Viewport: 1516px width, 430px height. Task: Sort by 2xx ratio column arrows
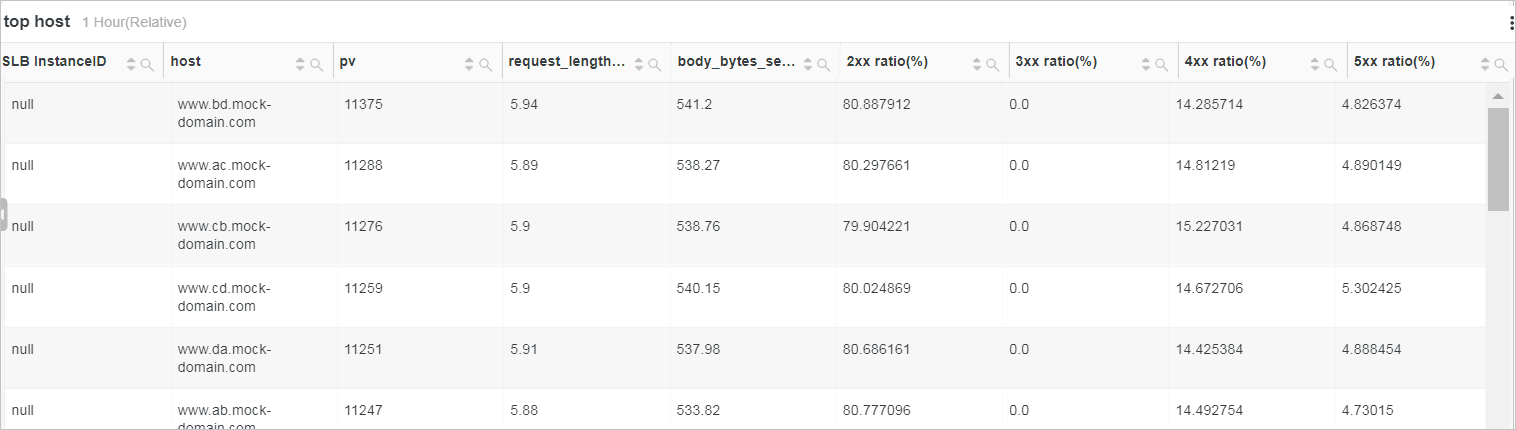(x=977, y=65)
